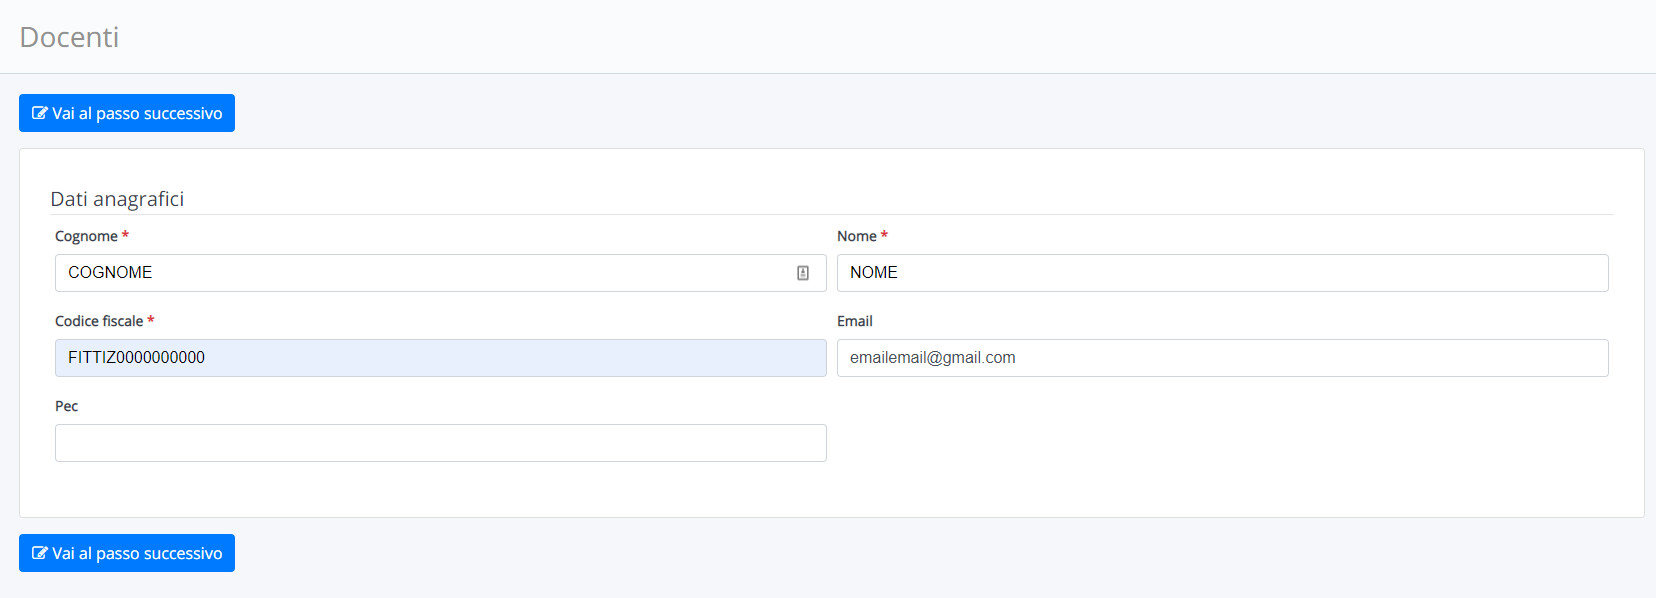Image resolution: width=1656 pixels, height=598 pixels.
Task: Focus the Cognome input field
Action: (441, 273)
